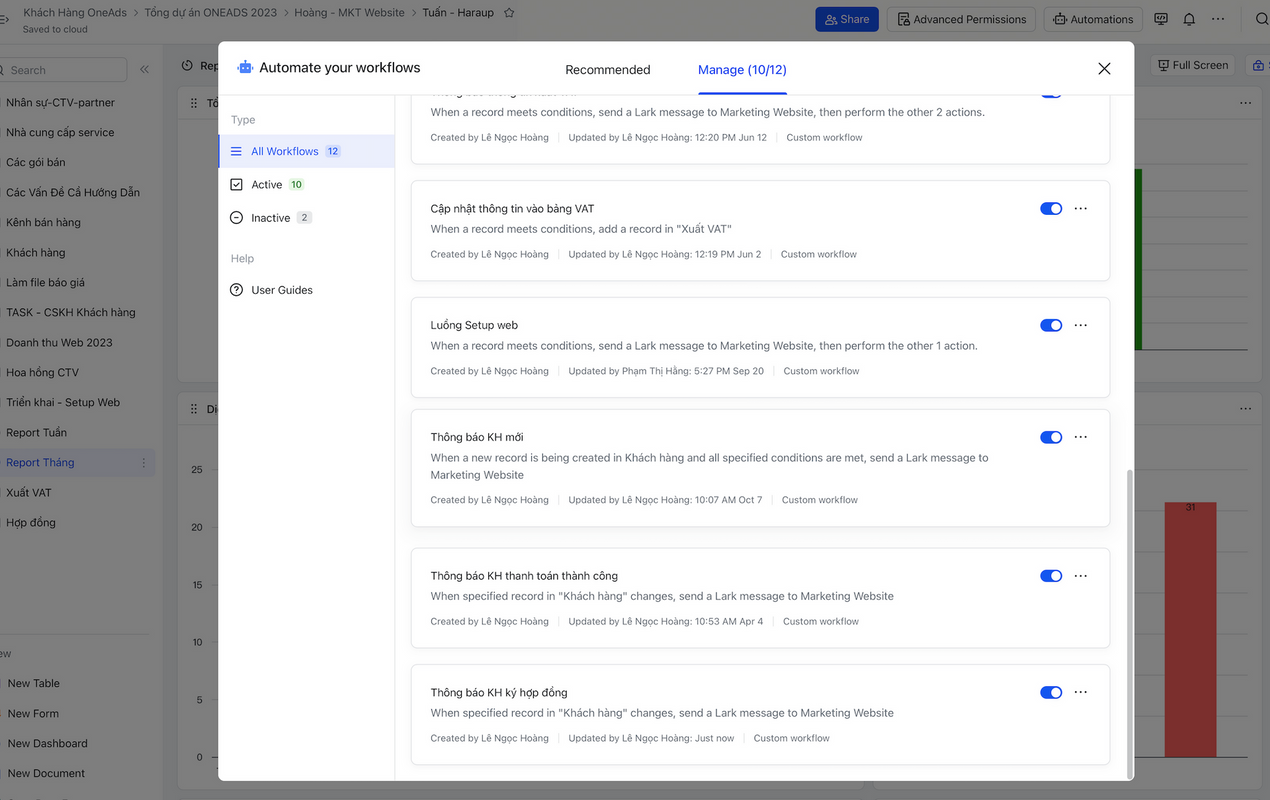The width and height of the screenshot is (1270, 800).
Task: Collapse the sidebar with double chevron icon
Action: (x=144, y=70)
